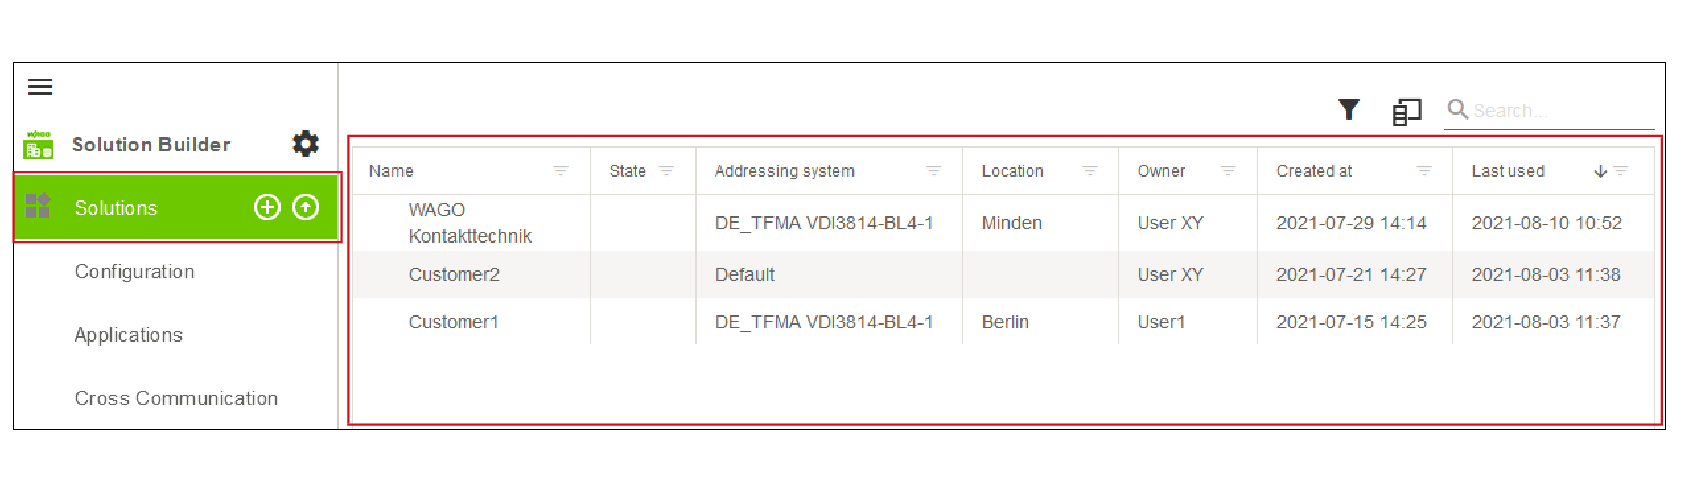The width and height of the screenshot is (1681, 492).
Task: Open the Applications menu item
Action: (x=129, y=335)
